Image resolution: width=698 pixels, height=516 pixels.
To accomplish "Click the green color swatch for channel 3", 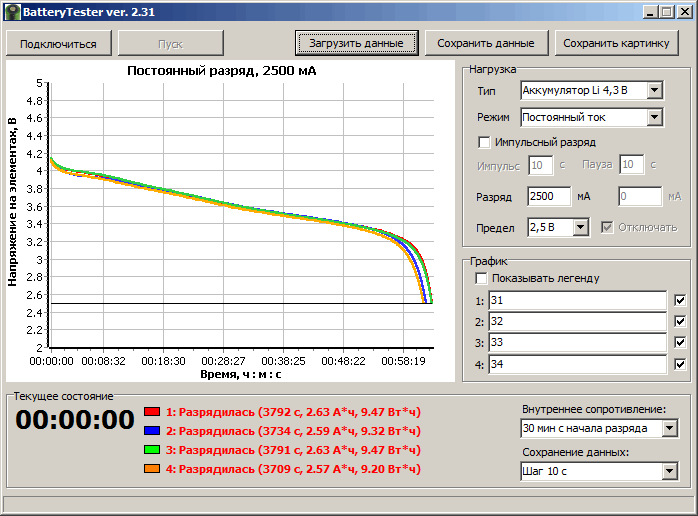I will 152,450.
